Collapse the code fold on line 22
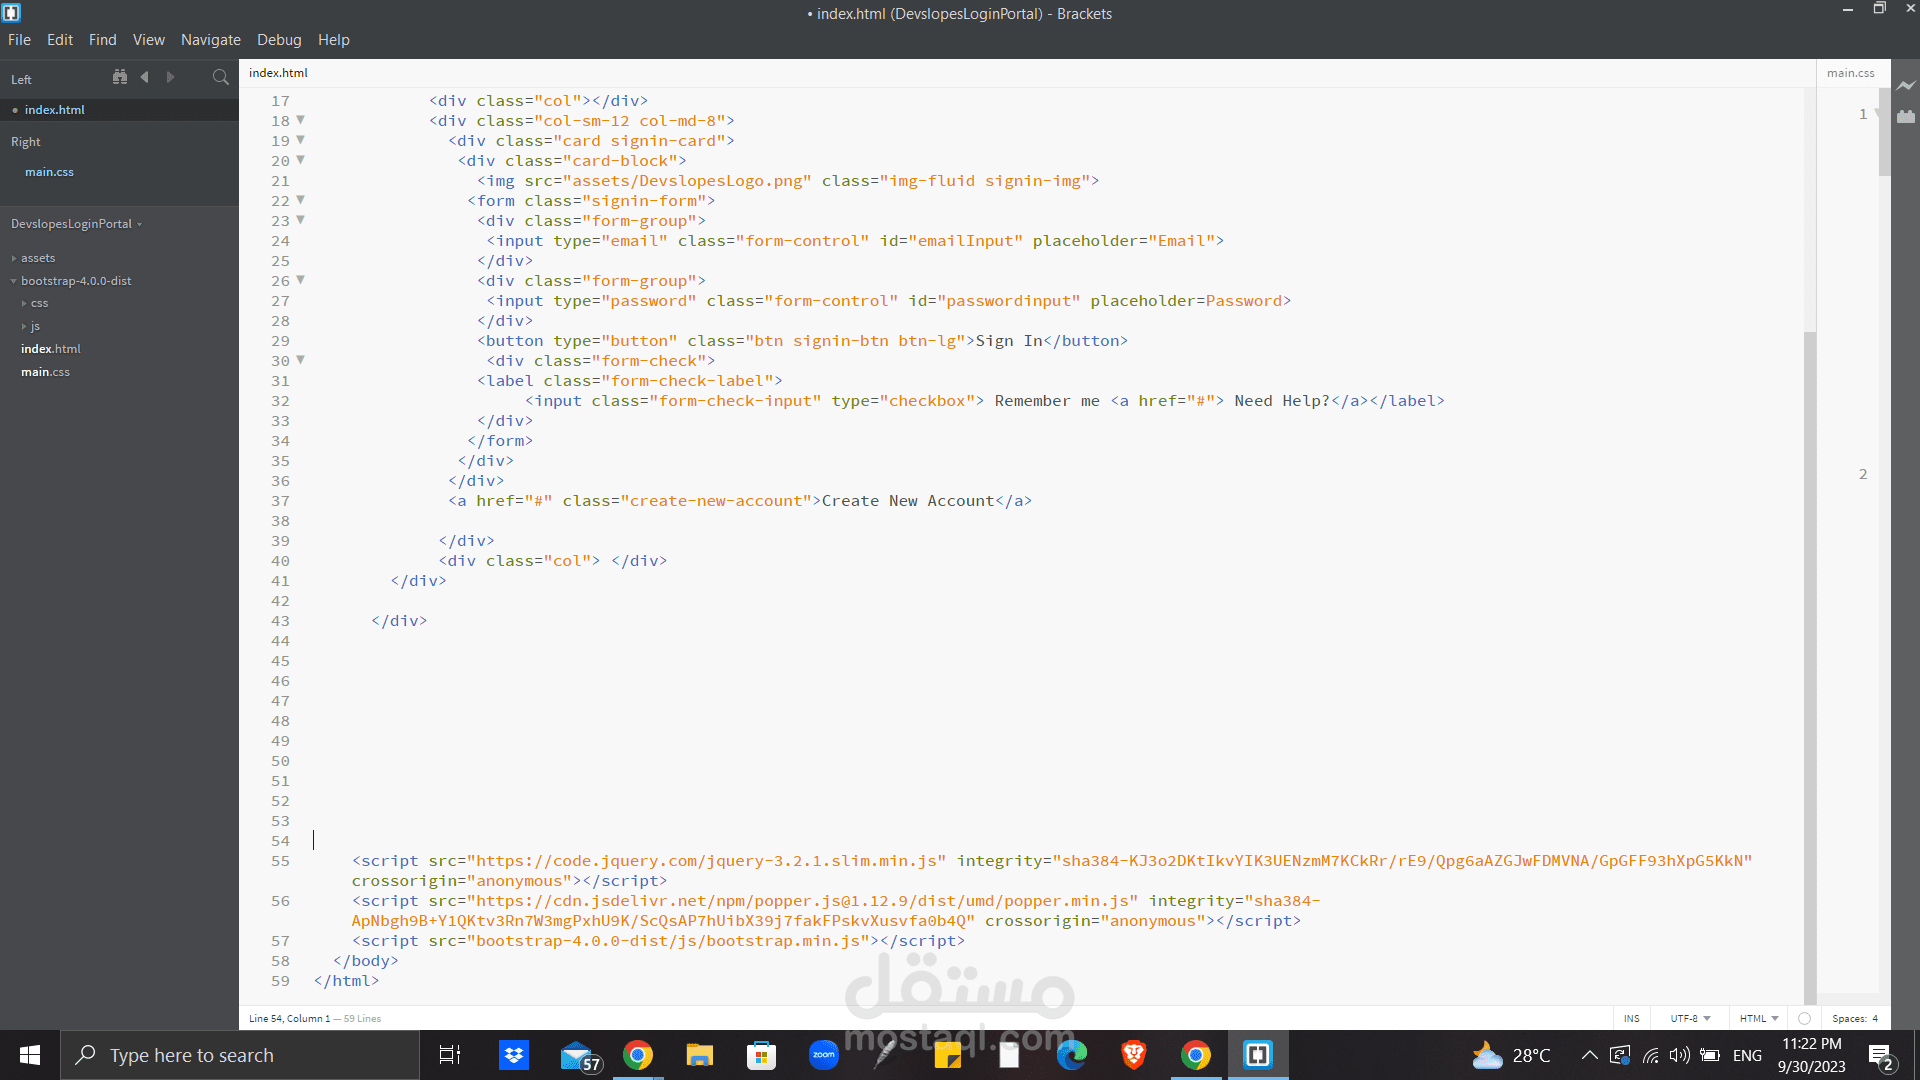This screenshot has width=1920, height=1080. 300,200
